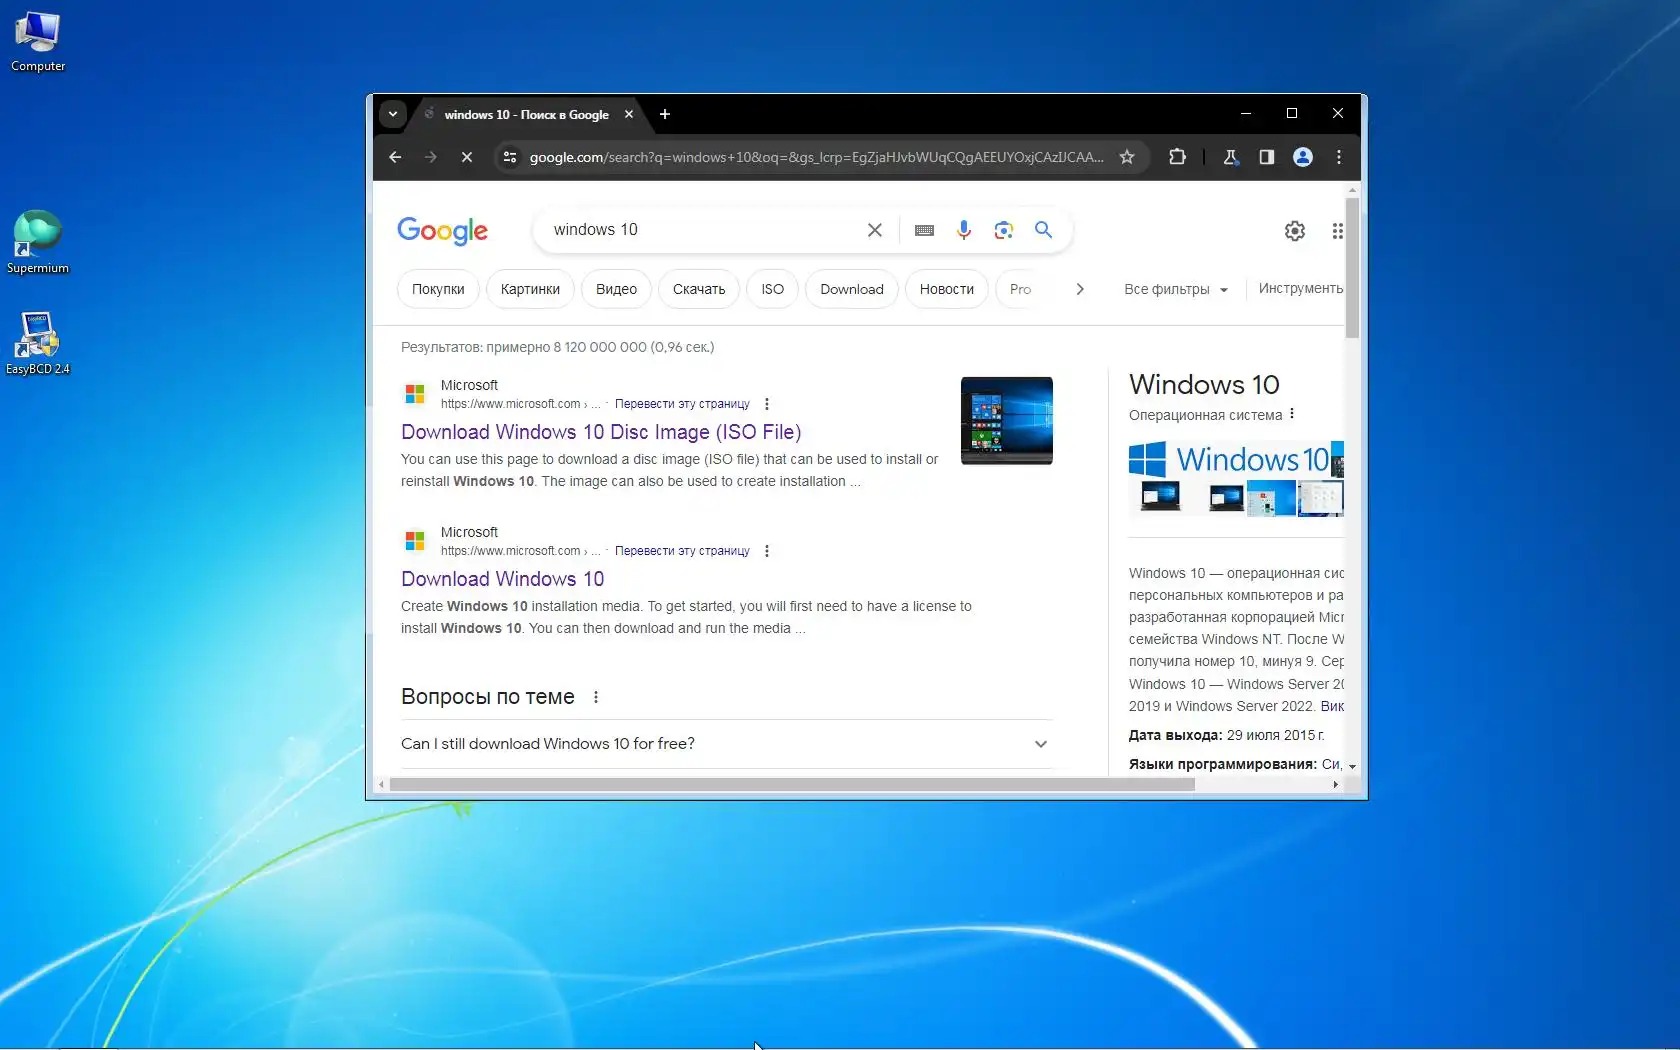Click the horizontal scroll-right arrow
Screen dimensions: 1680x1050
click(x=1336, y=785)
